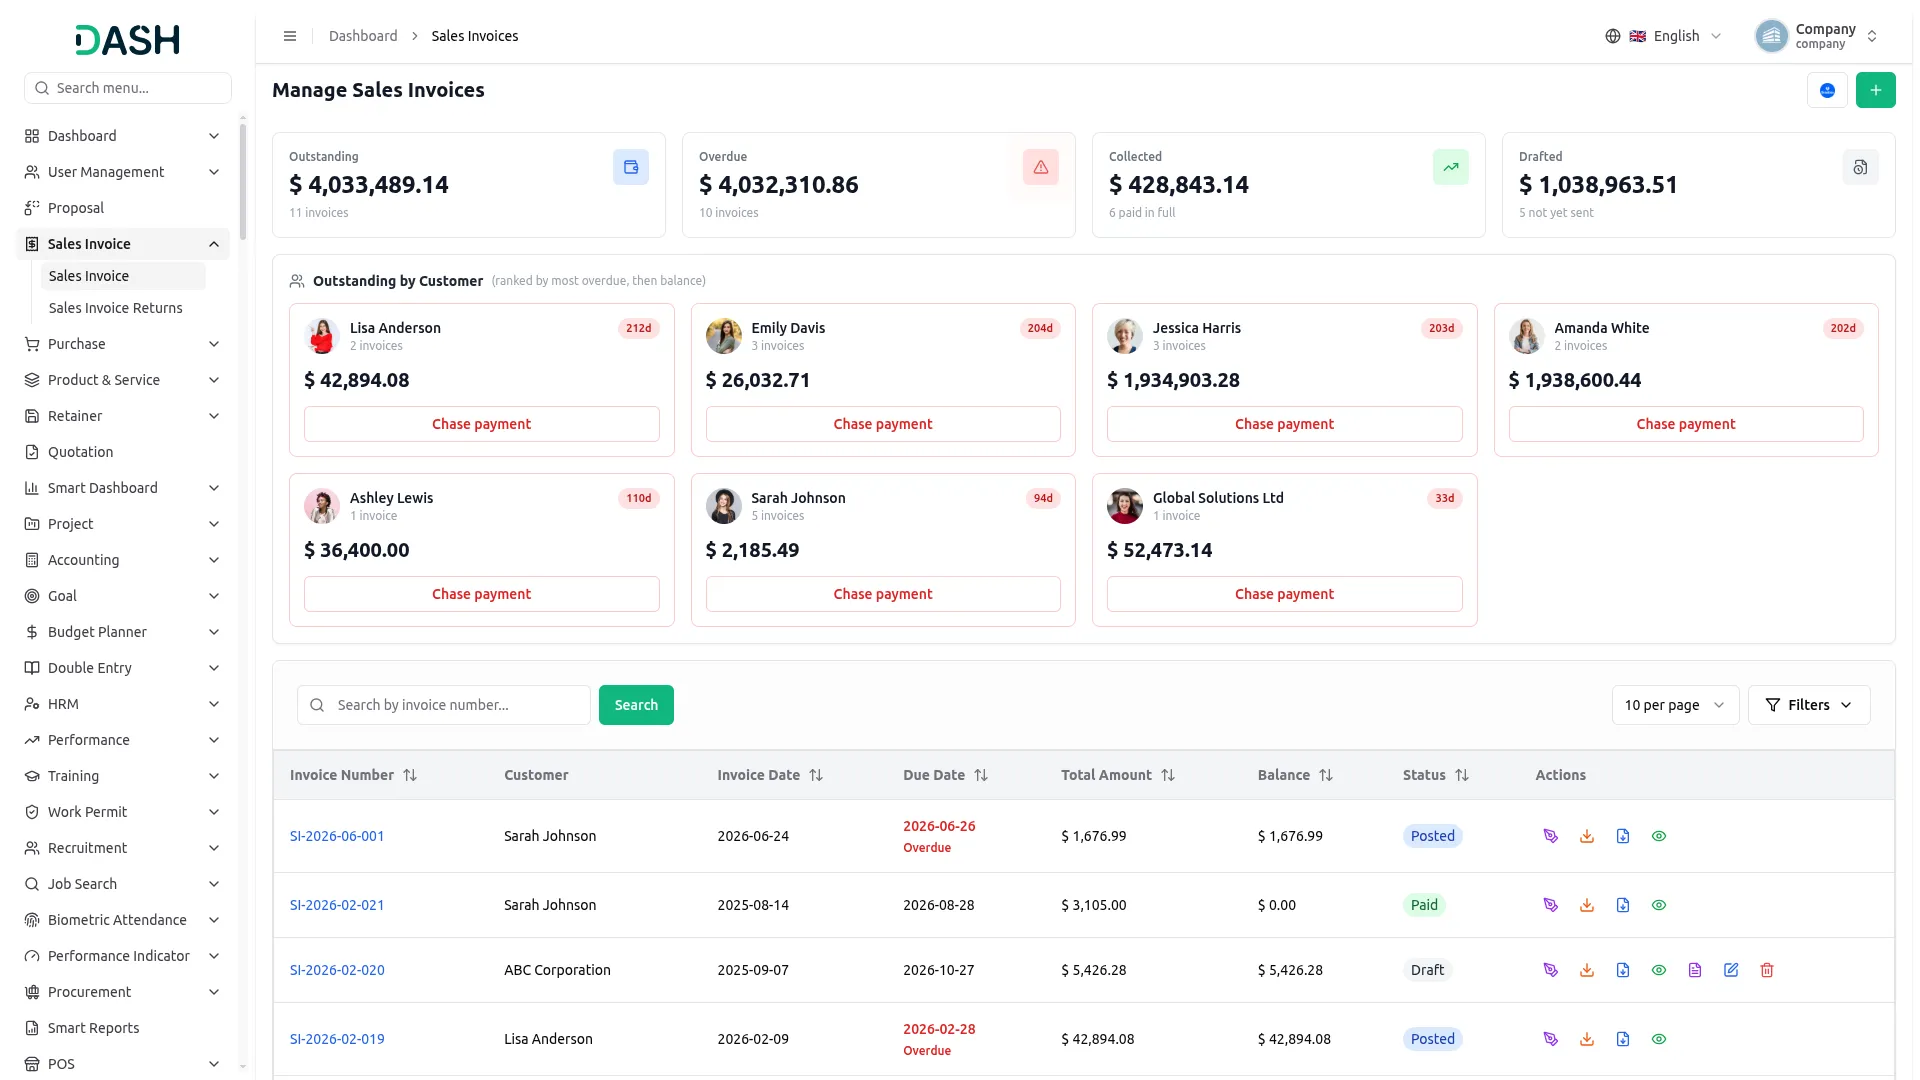Open invoice link SI-2026-06-001
This screenshot has height=1080, width=1920.
point(337,836)
